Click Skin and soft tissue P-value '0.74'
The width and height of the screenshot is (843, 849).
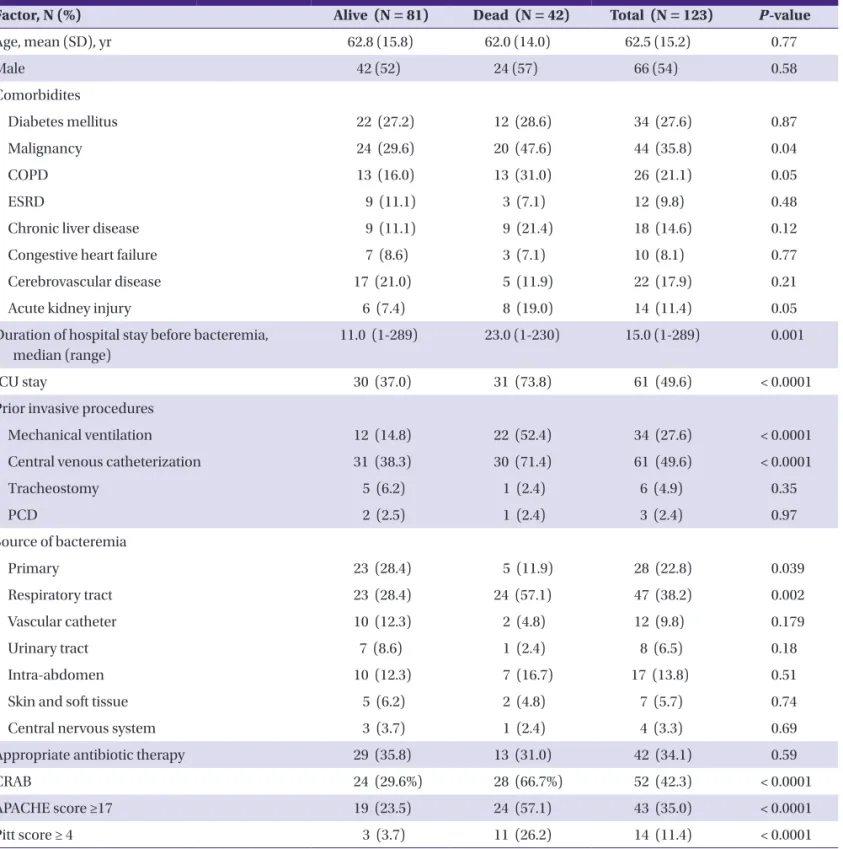(x=783, y=702)
